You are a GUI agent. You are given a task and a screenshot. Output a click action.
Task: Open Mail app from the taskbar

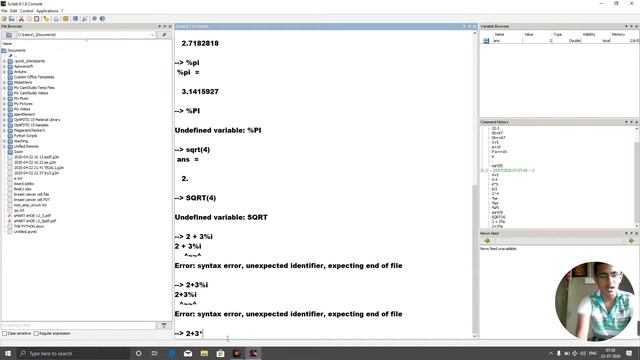(x=188, y=353)
